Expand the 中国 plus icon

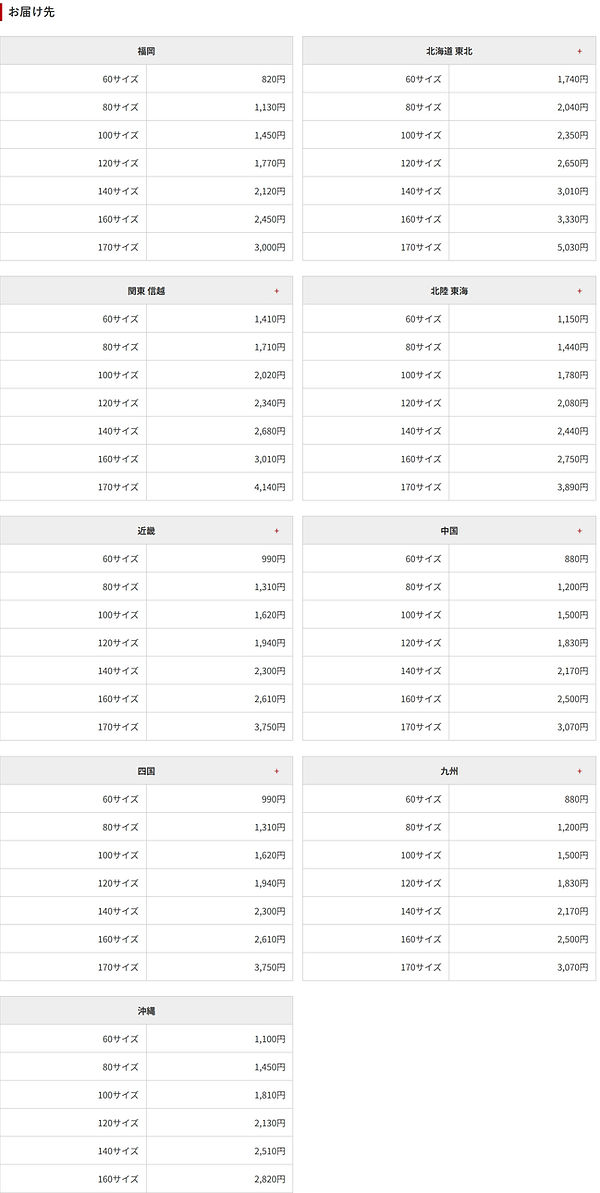click(x=579, y=531)
